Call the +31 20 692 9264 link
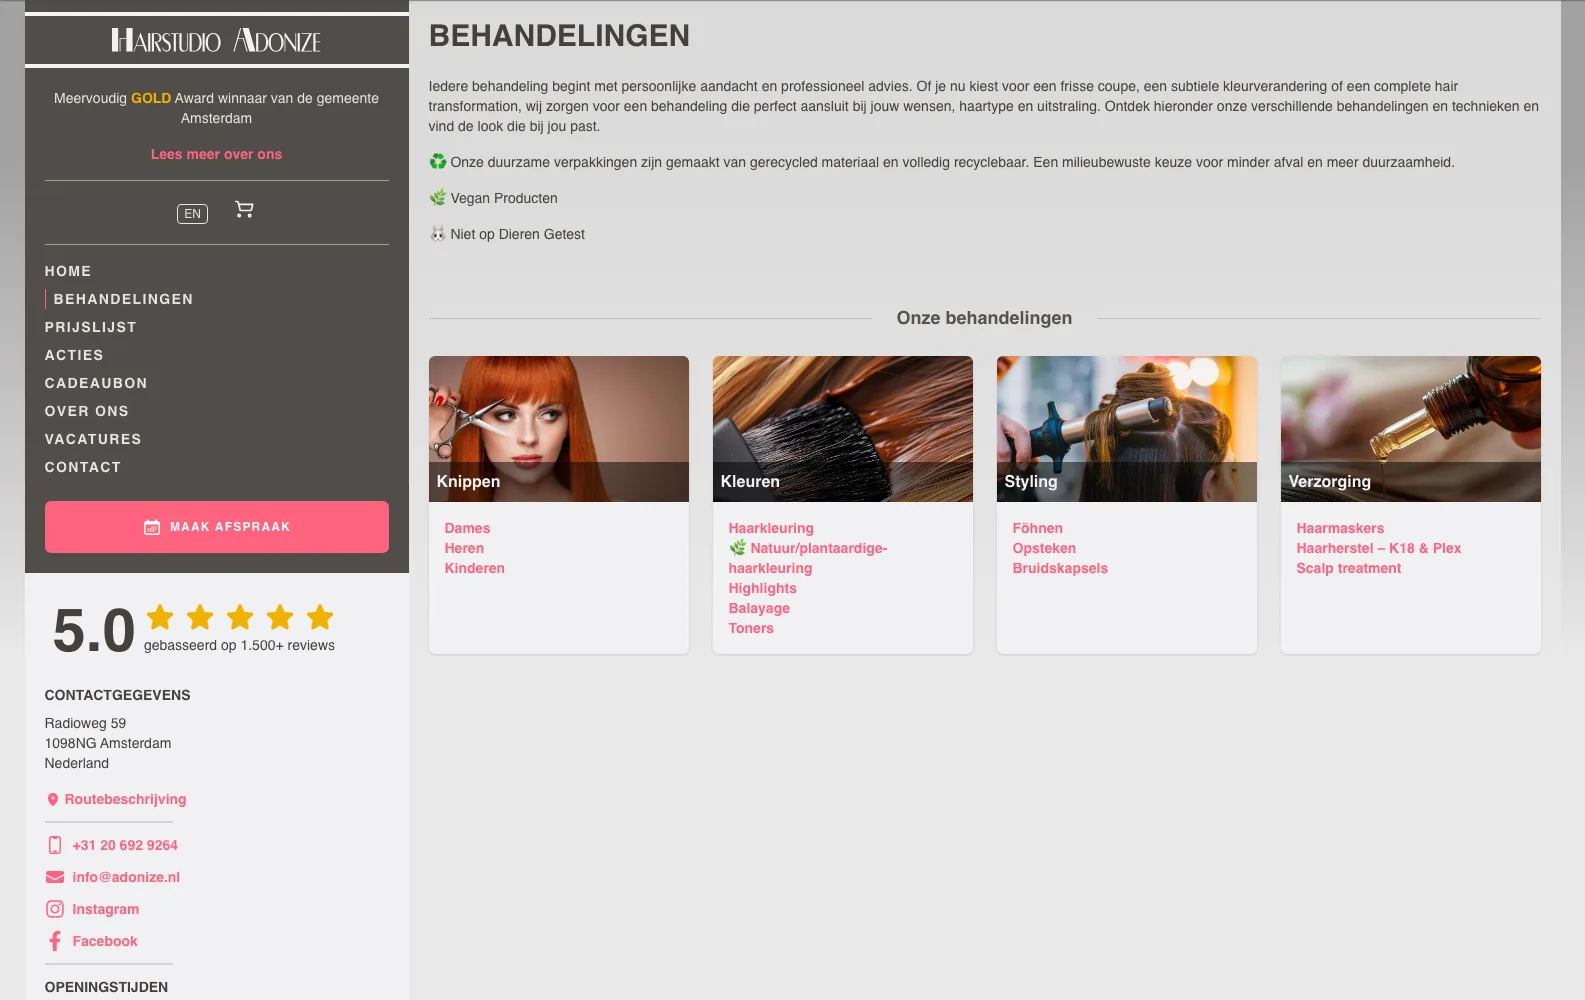 pos(125,845)
